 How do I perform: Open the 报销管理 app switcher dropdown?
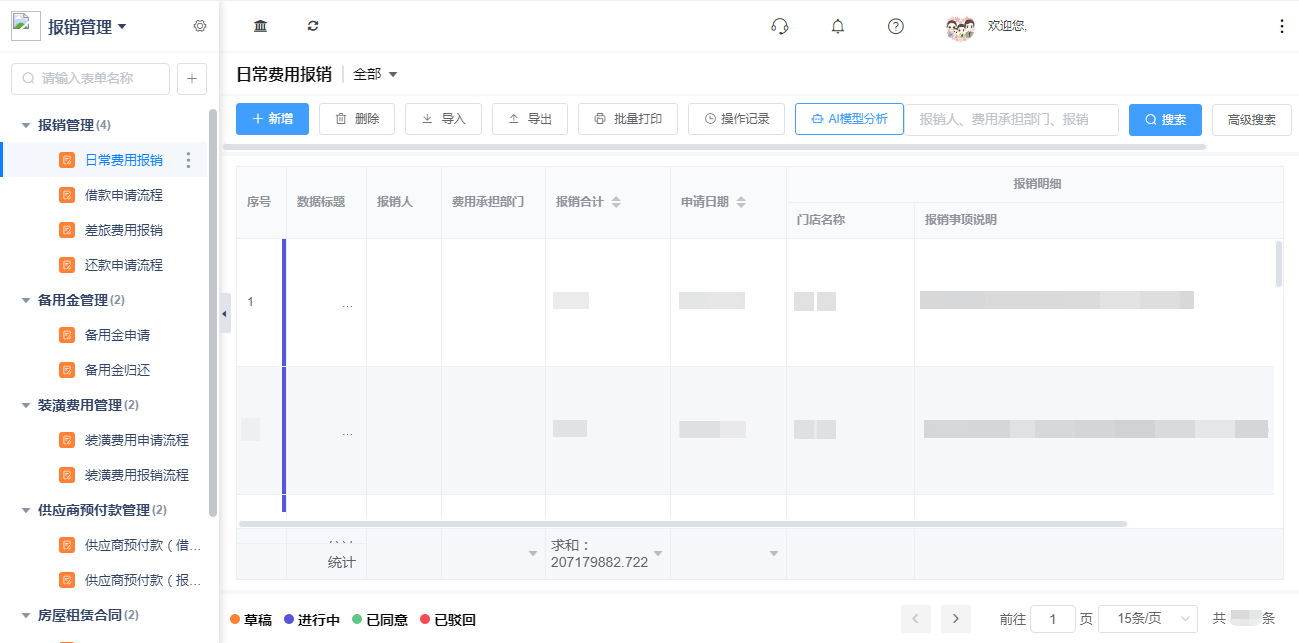pos(88,27)
